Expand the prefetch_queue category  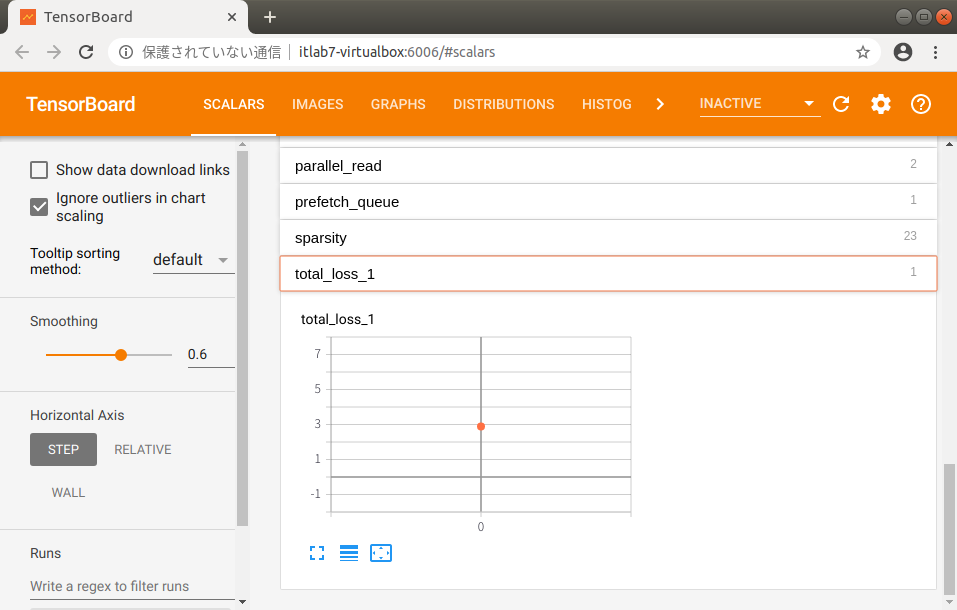[x=608, y=202]
